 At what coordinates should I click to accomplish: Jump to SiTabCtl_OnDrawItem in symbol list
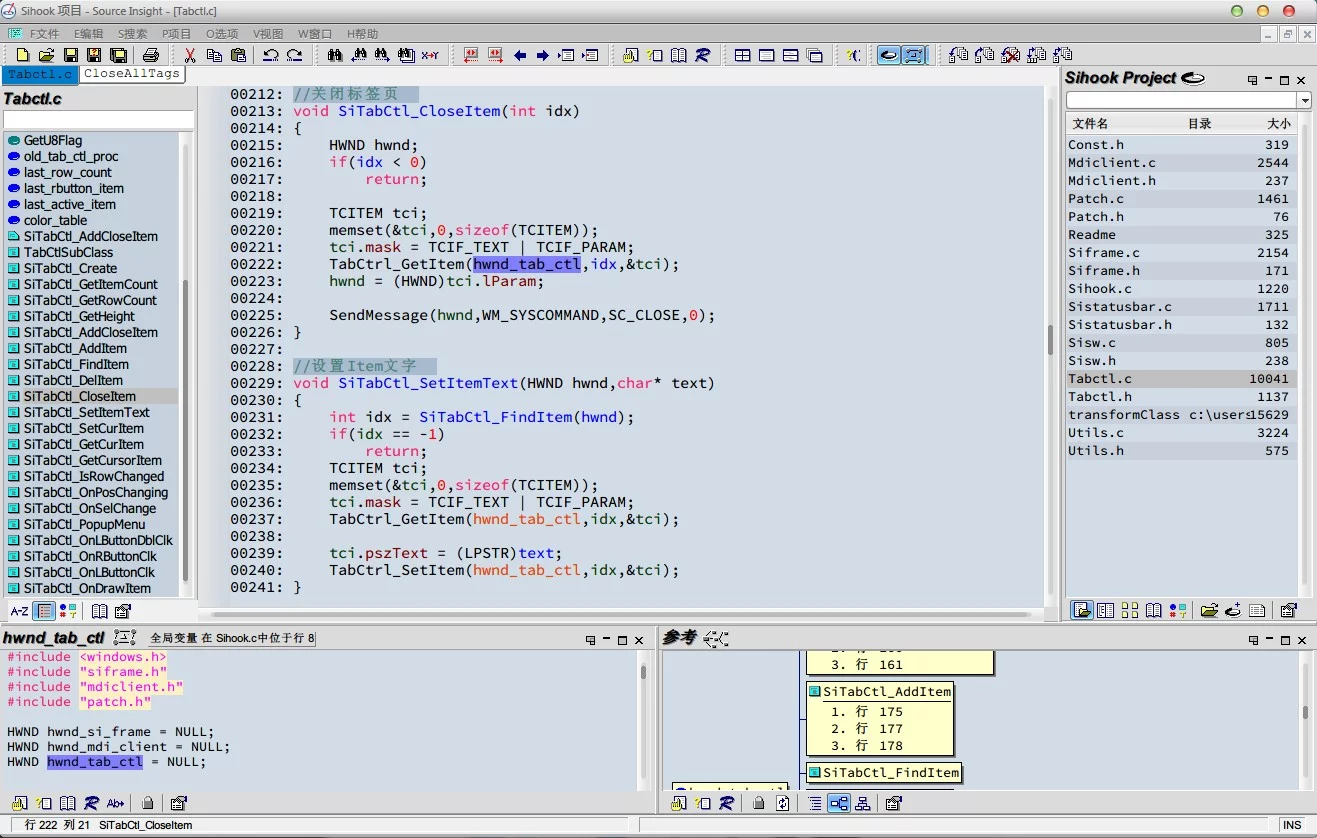click(87, 589)
